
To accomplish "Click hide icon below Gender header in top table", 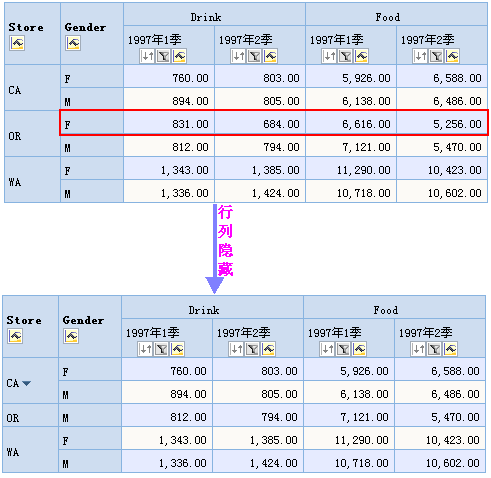I will click(x=73, y=43).
